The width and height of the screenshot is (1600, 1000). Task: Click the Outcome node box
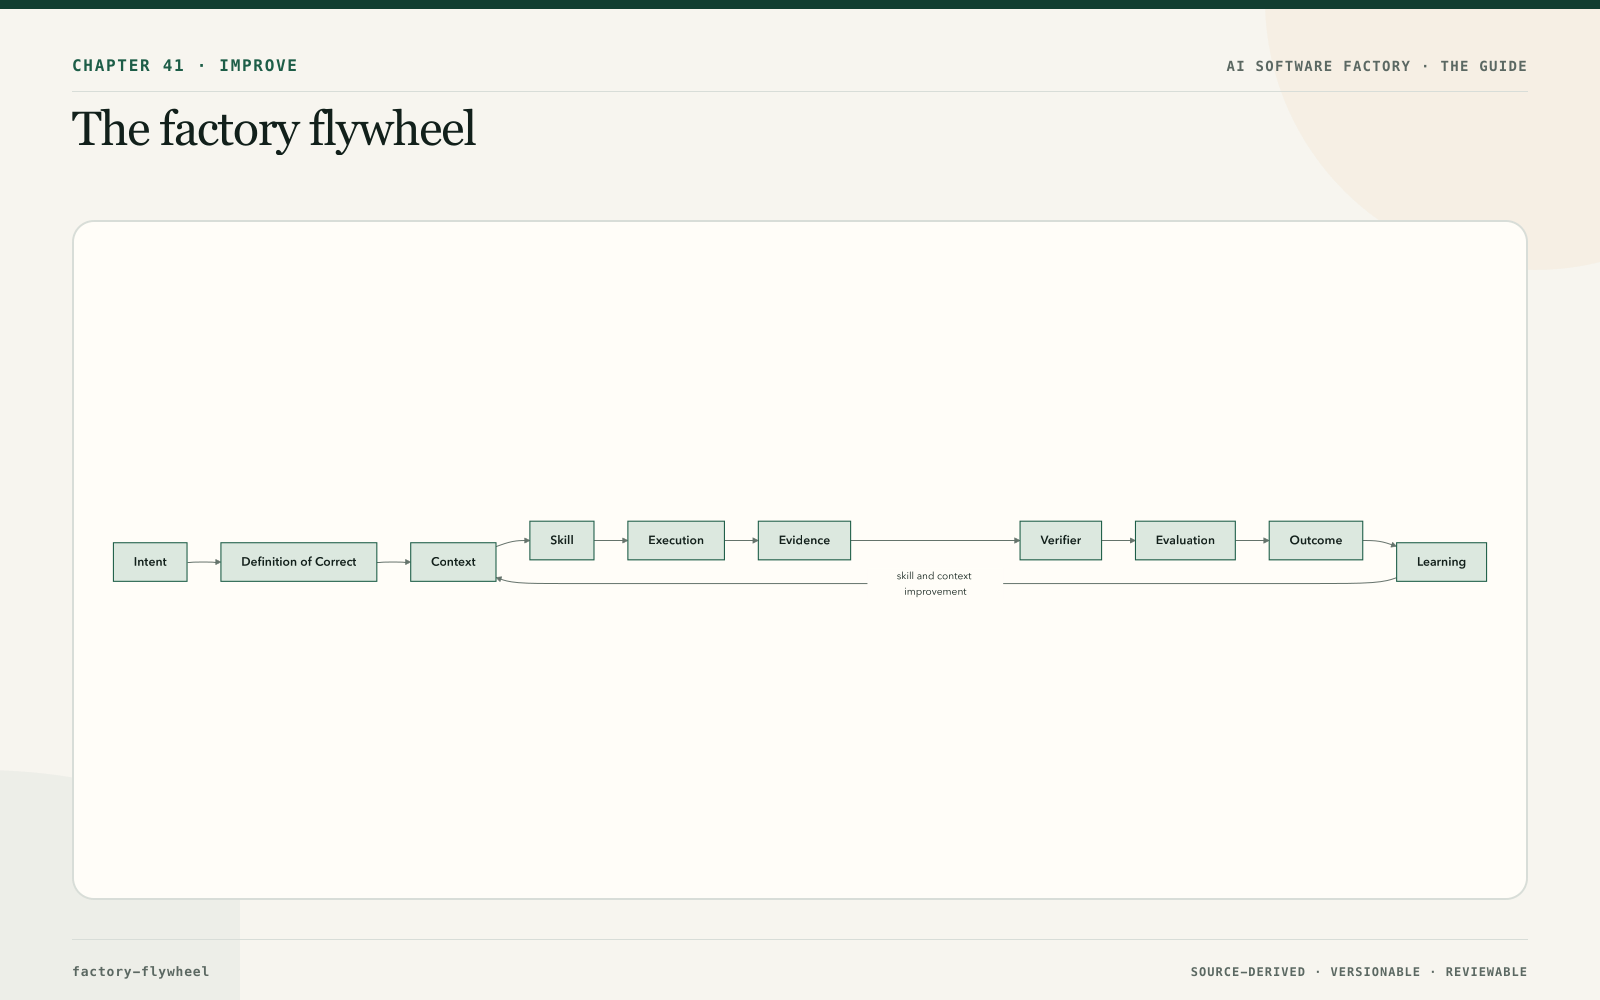pyautogui.click(x=1316, y=540)
